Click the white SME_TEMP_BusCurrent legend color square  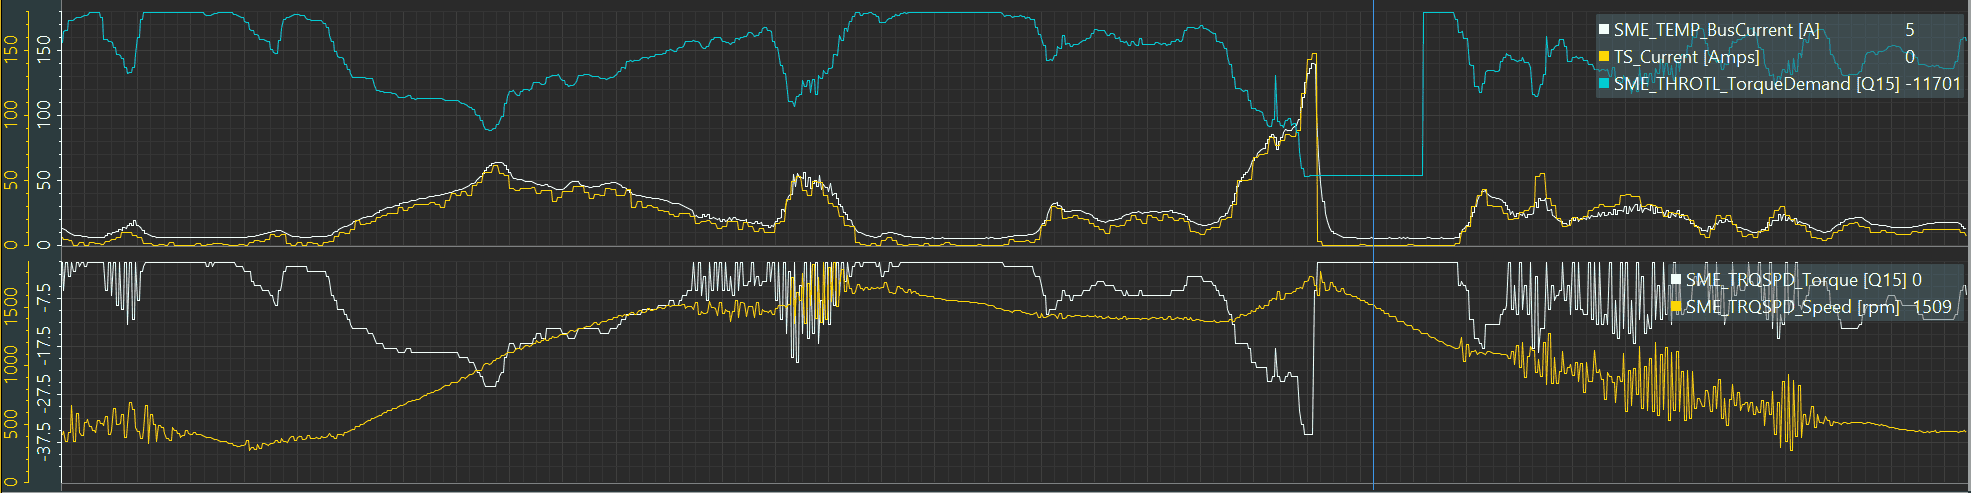point(1604,30)
